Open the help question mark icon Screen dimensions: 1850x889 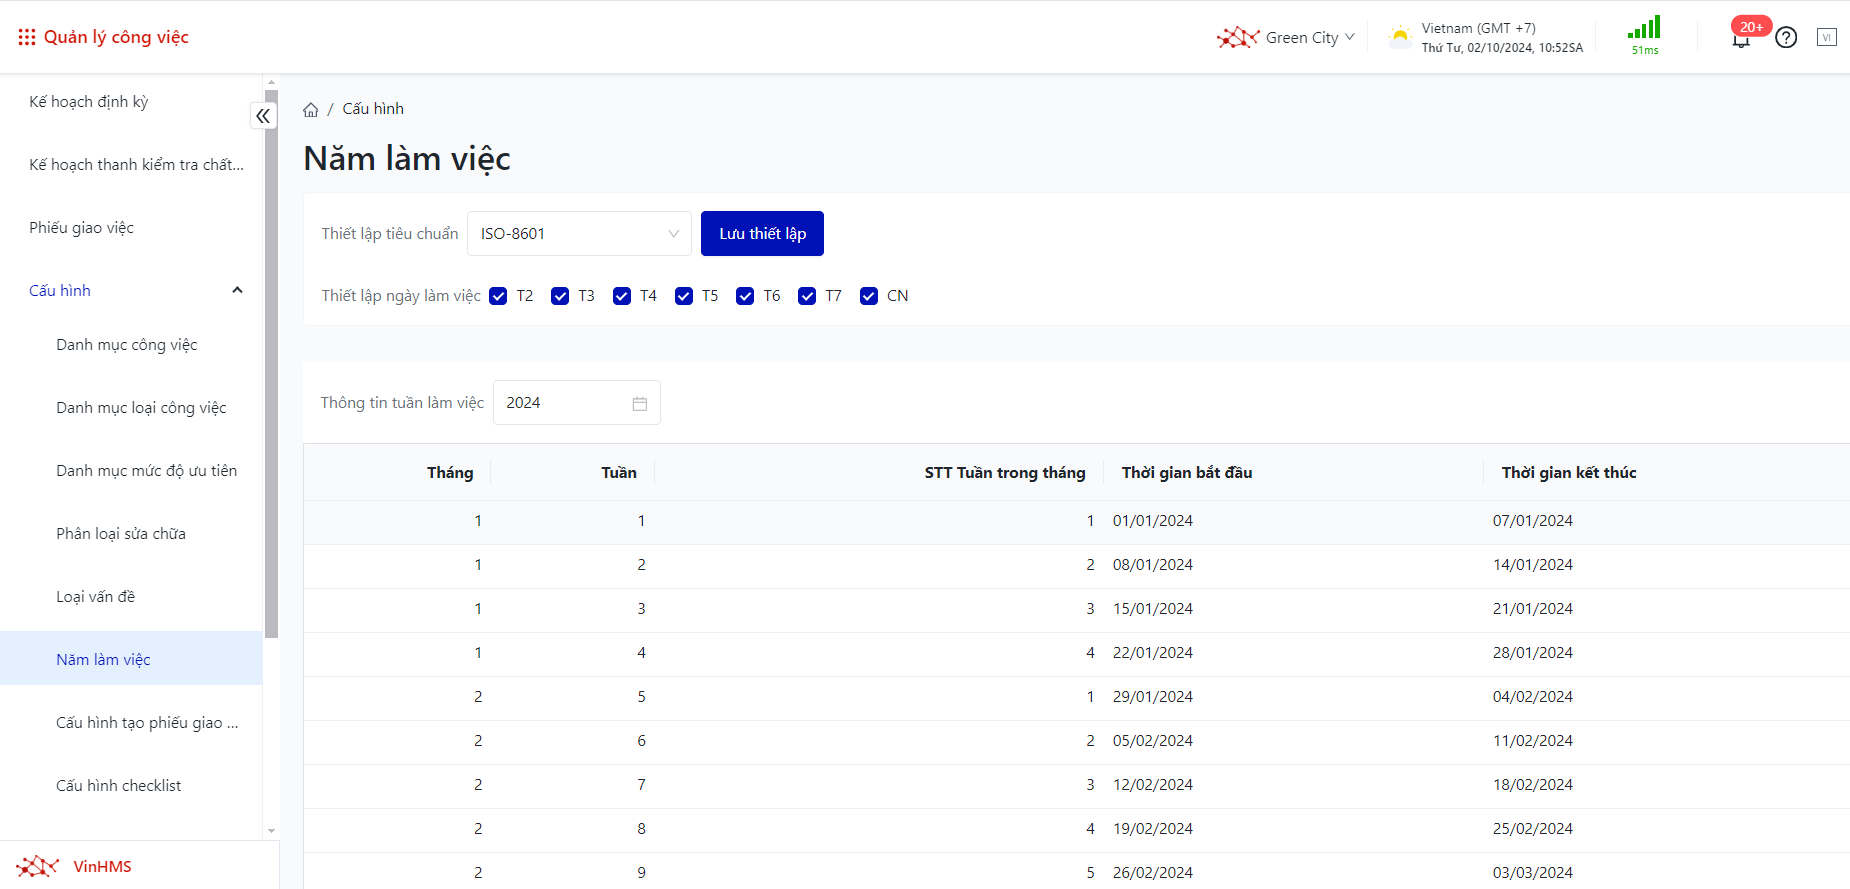1786,38
